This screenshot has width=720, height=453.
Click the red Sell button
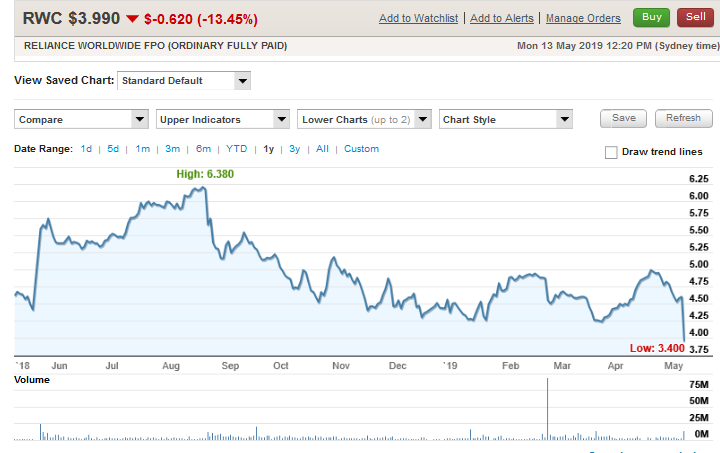[x=694, y=17]
